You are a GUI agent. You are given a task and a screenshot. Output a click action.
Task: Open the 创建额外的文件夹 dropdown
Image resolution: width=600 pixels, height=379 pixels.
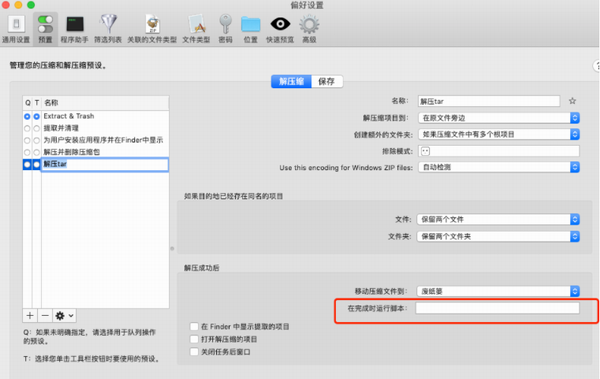499,134
